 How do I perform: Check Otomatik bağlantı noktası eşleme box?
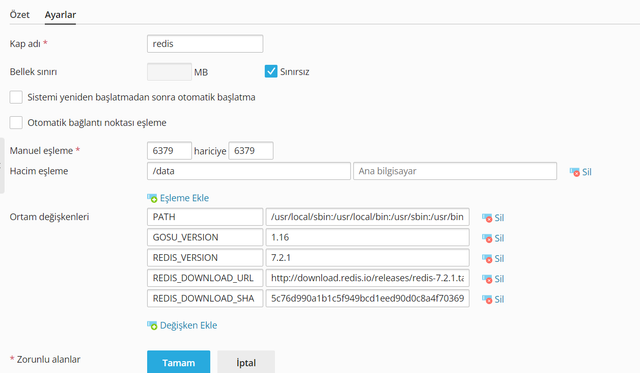[x=16, y=122]
